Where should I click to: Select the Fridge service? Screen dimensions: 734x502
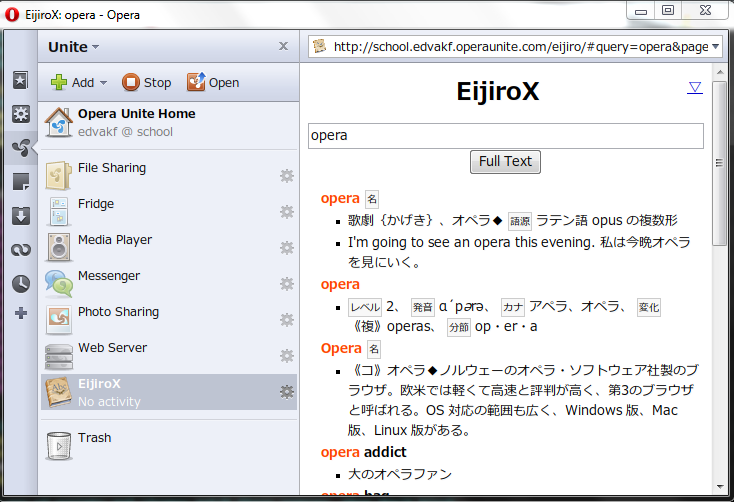coord(169,212)
